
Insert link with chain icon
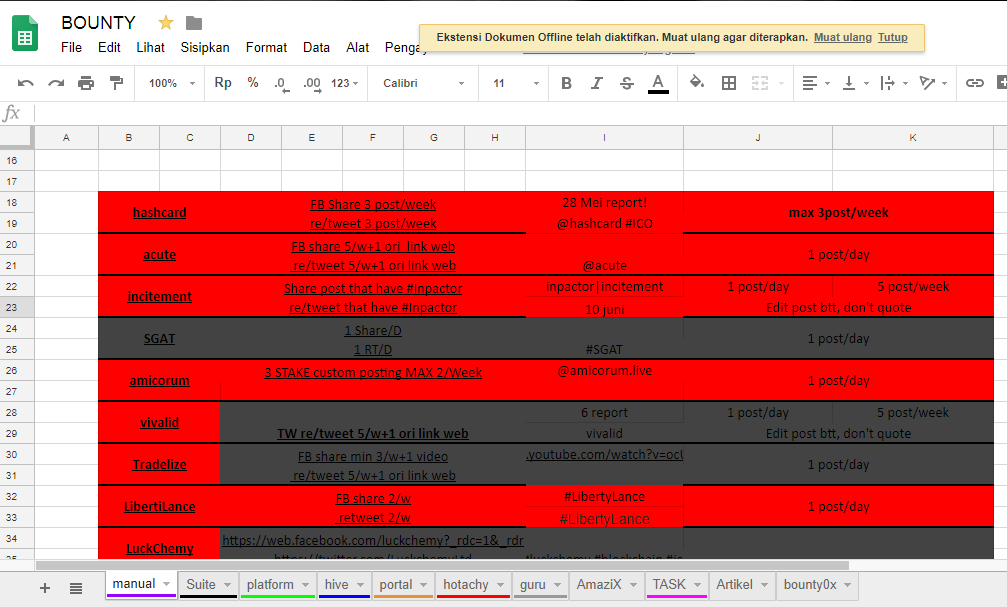(x=974, y=83)
